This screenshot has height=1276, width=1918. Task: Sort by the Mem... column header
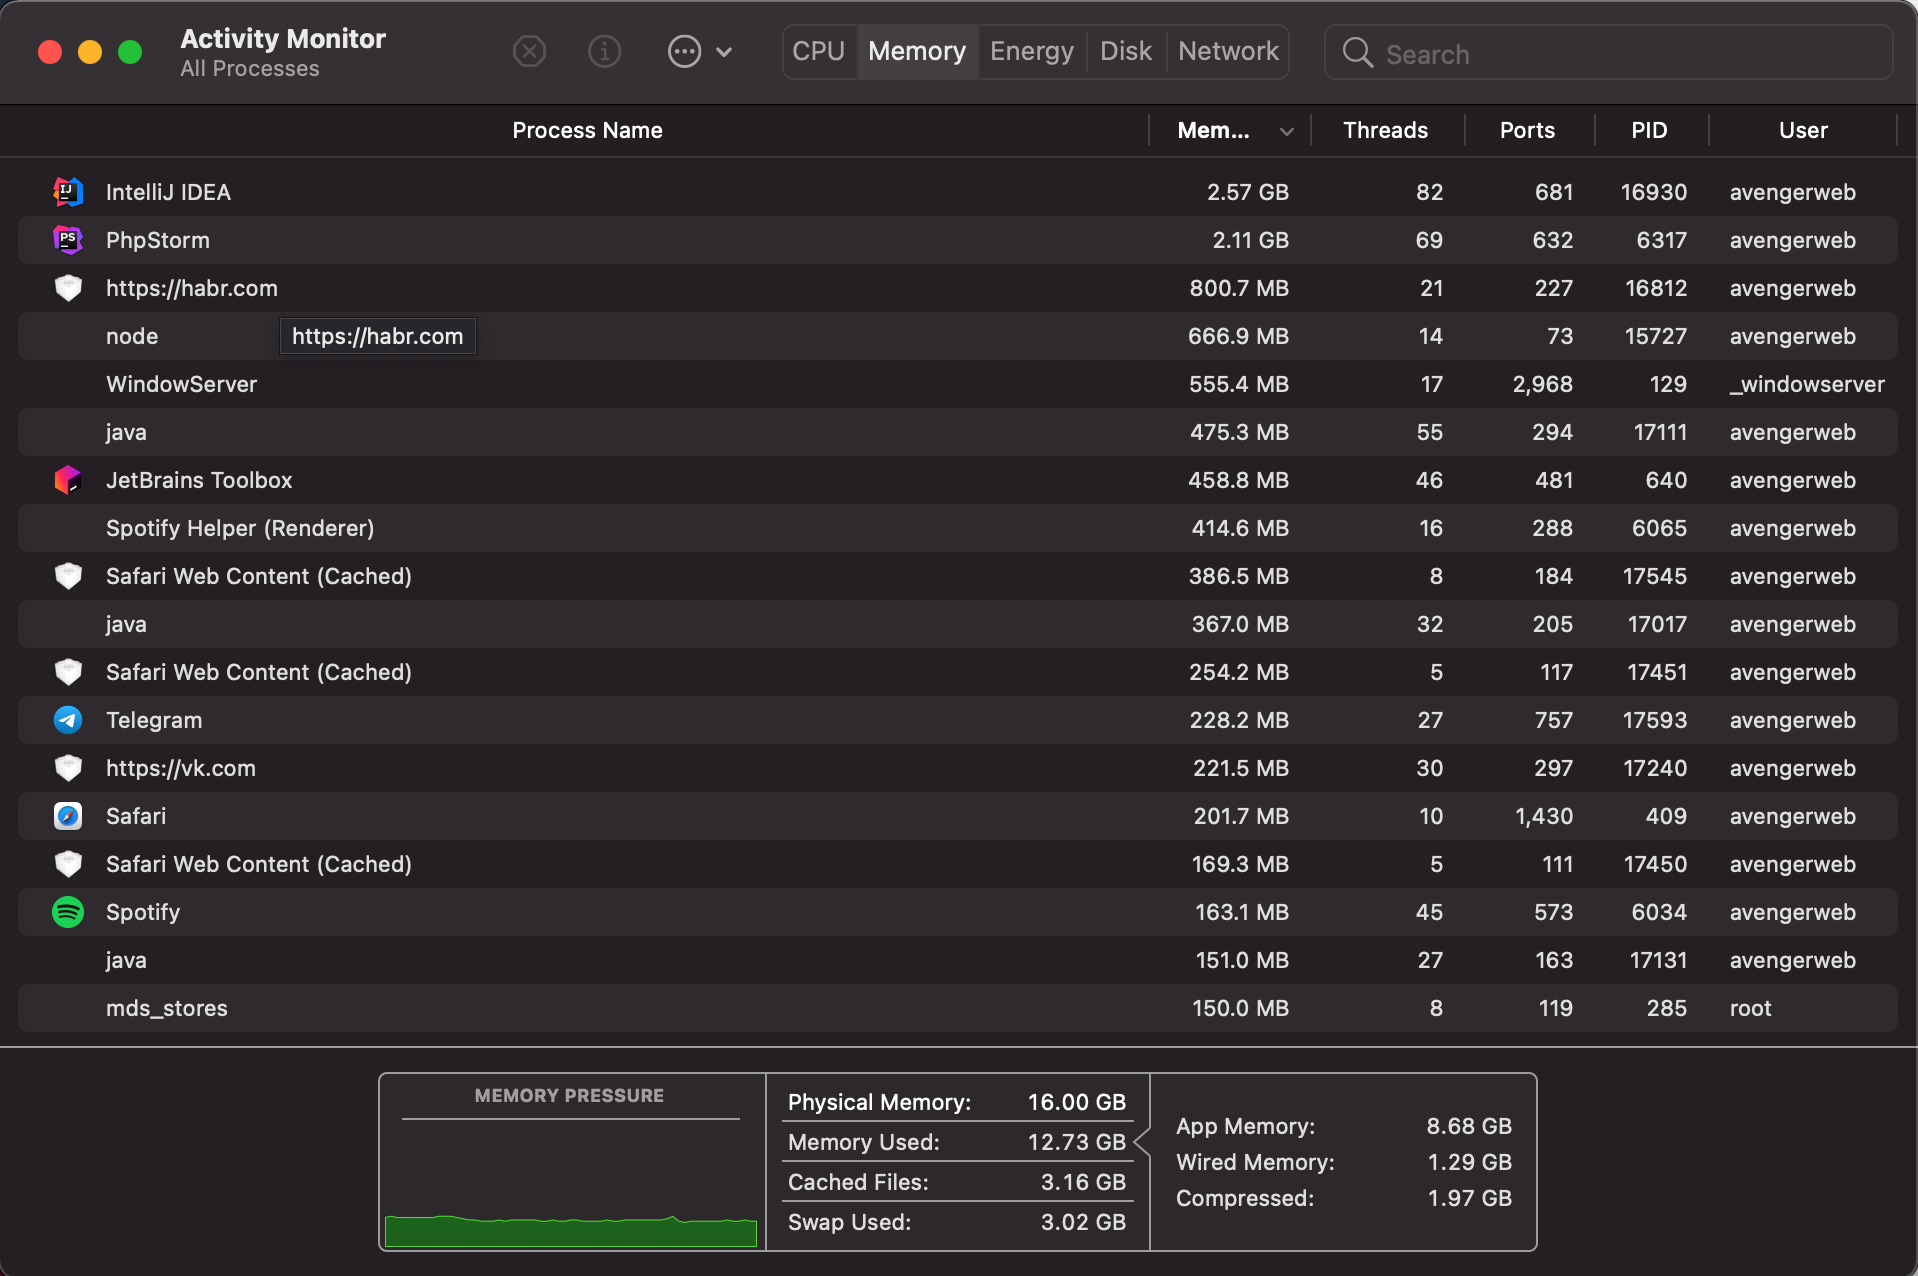1214,130
